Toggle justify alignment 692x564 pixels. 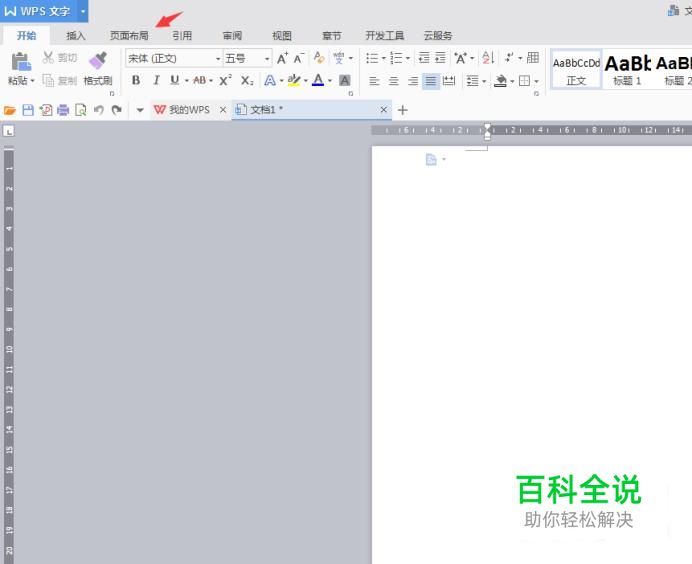pyautogui.click(x=431, y=81)
